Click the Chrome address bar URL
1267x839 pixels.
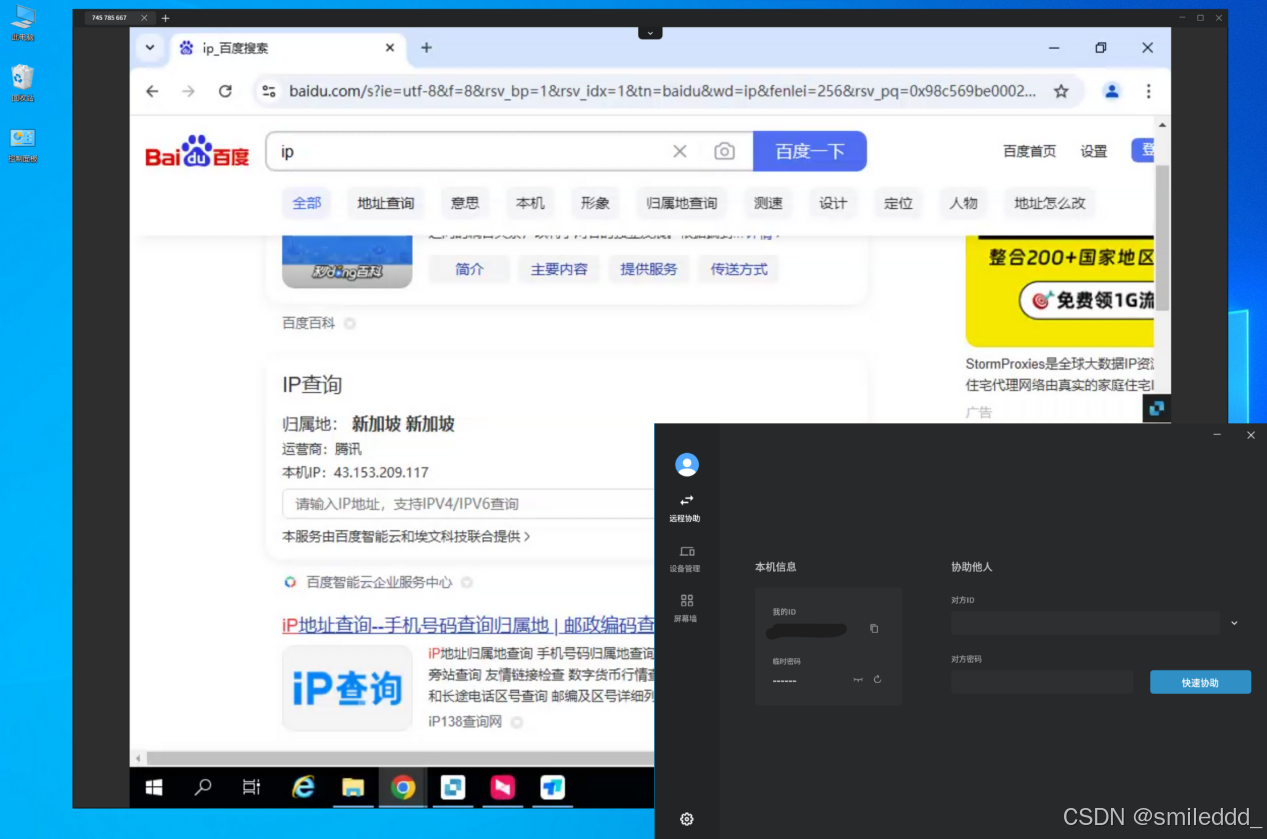coord(662,91)
